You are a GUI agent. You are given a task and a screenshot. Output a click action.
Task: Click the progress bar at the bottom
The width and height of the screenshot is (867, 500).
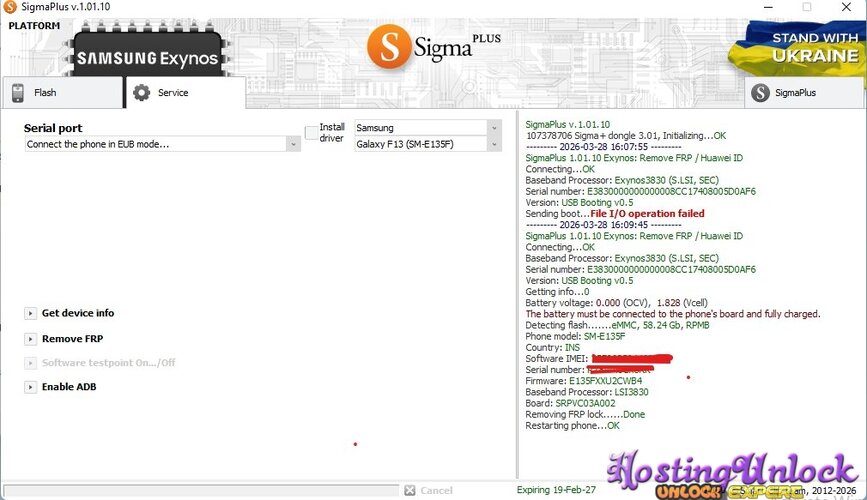pos(200,490)
